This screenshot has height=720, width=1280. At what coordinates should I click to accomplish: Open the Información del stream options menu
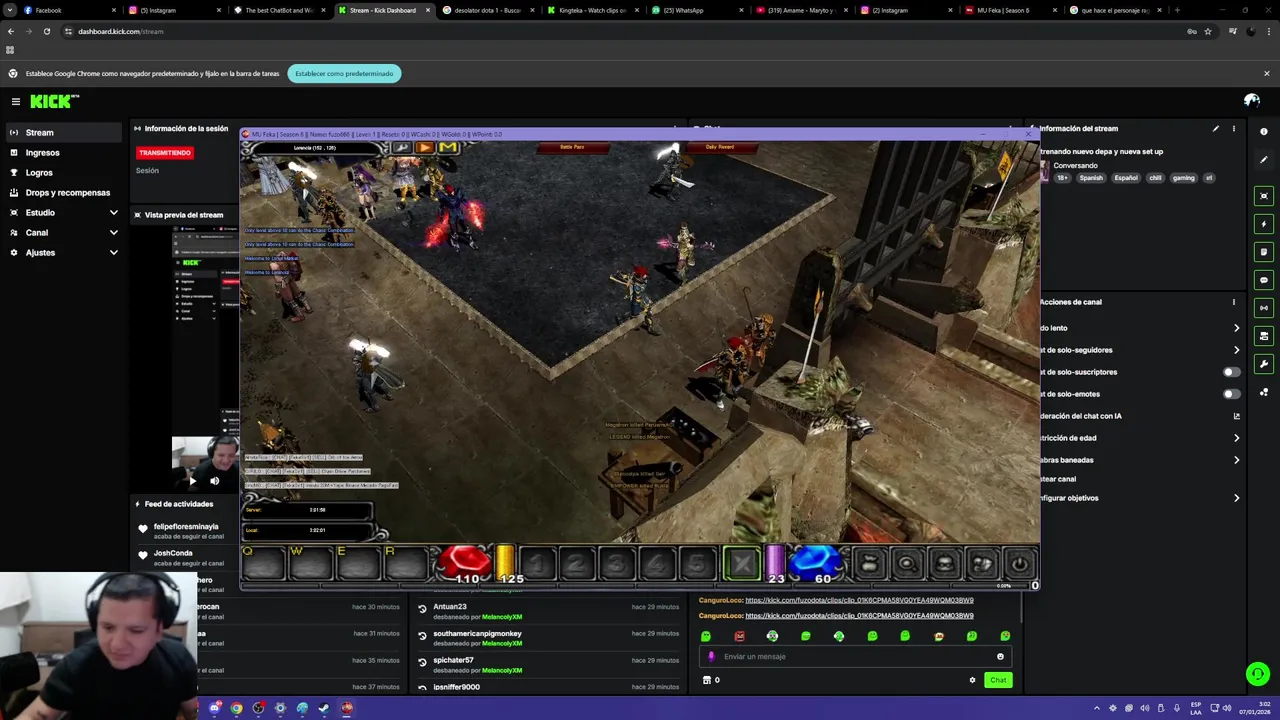coord(1234,128)
